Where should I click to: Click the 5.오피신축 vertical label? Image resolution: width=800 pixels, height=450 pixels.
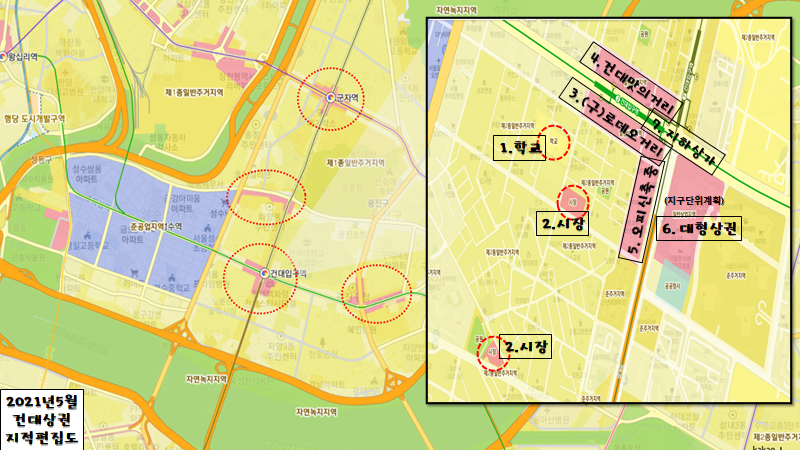point(641,210)
